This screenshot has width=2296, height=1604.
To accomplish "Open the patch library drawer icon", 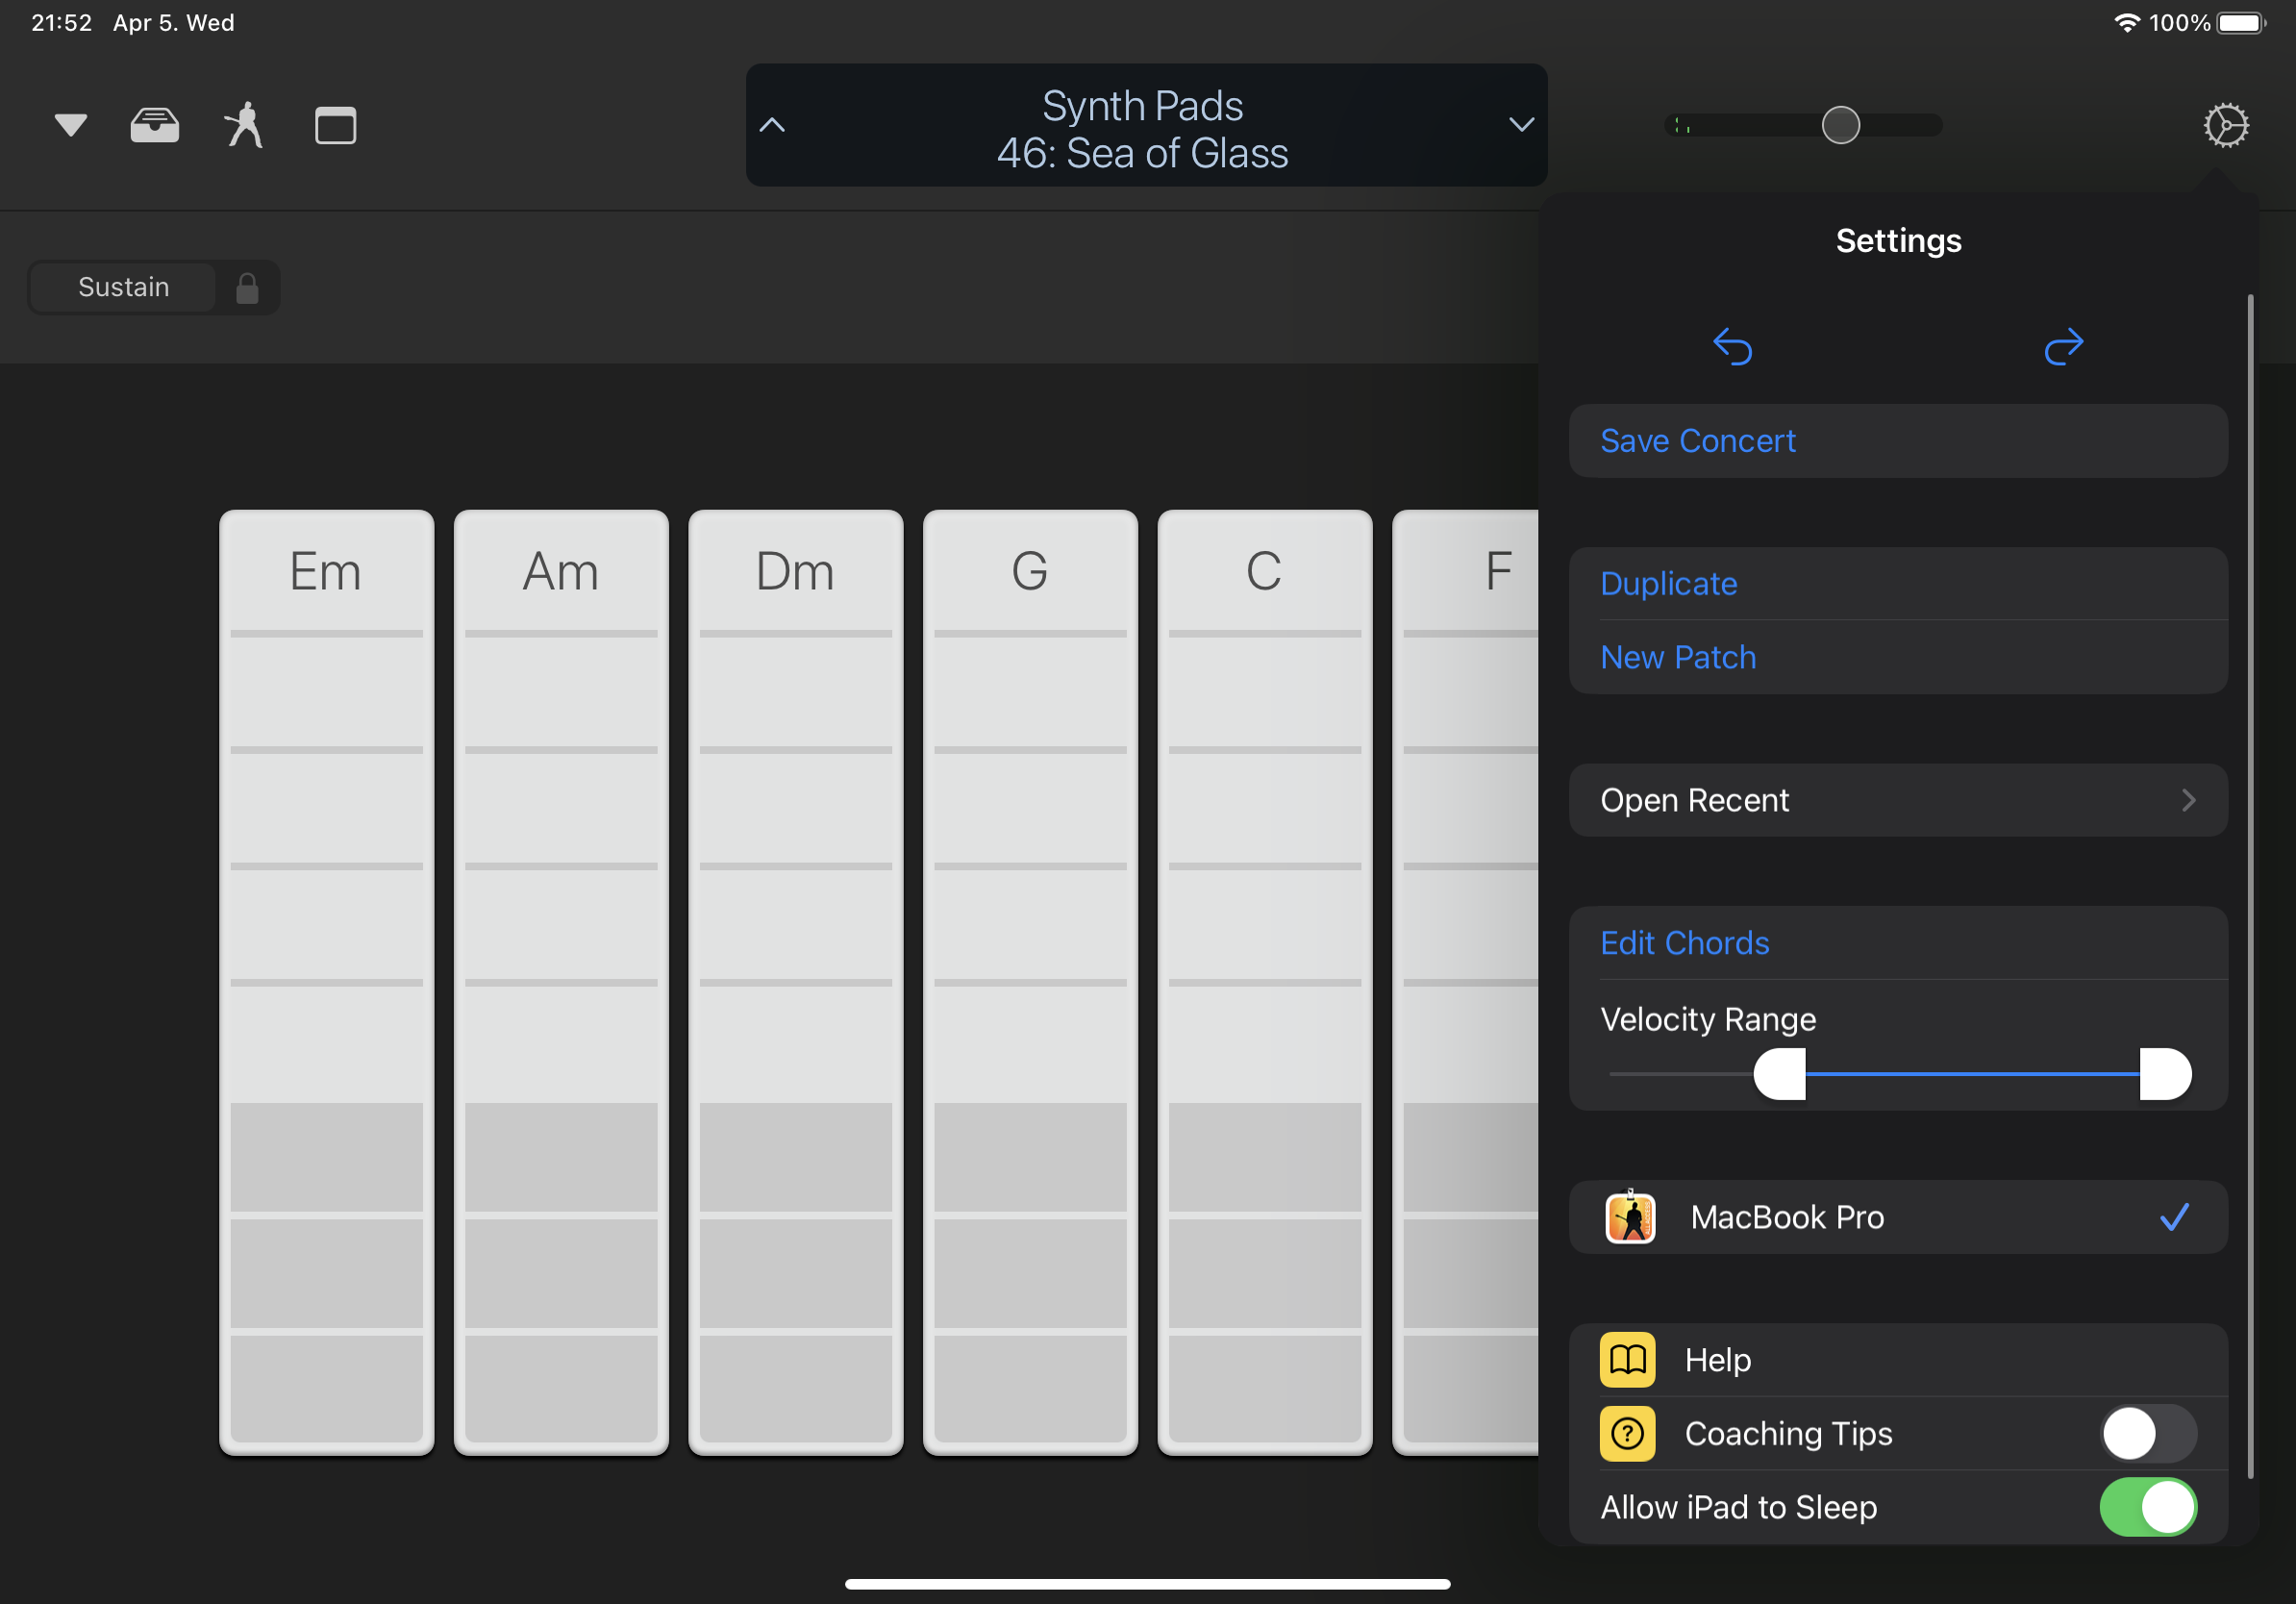I will click(155, 126).
